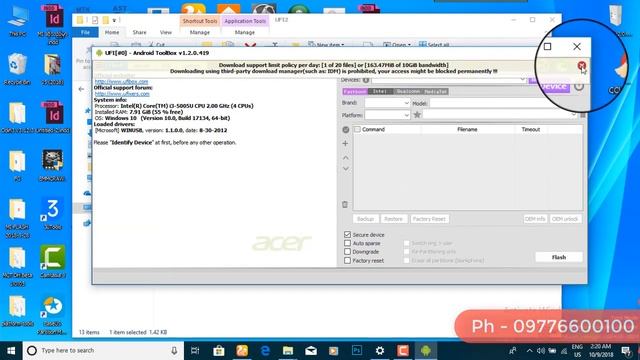The width and height of the screenshot is (640, 360).
Task: Click the OEM unlock button
Action: 565,219
